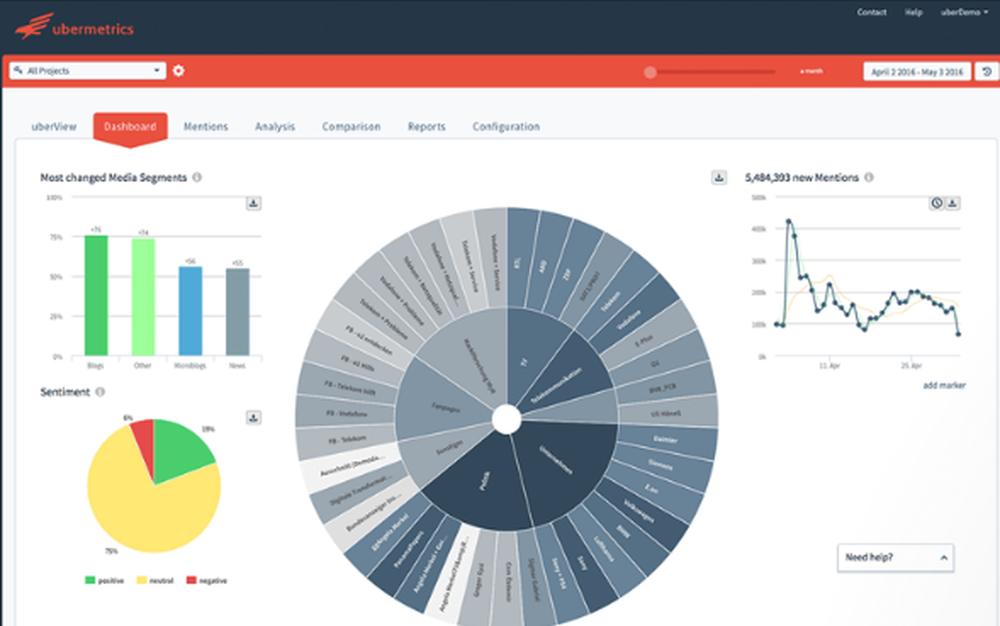Viewport: 1000px width, 626px height.
Task: Click the BMW outer segment
Action: (x=624, y=530)
